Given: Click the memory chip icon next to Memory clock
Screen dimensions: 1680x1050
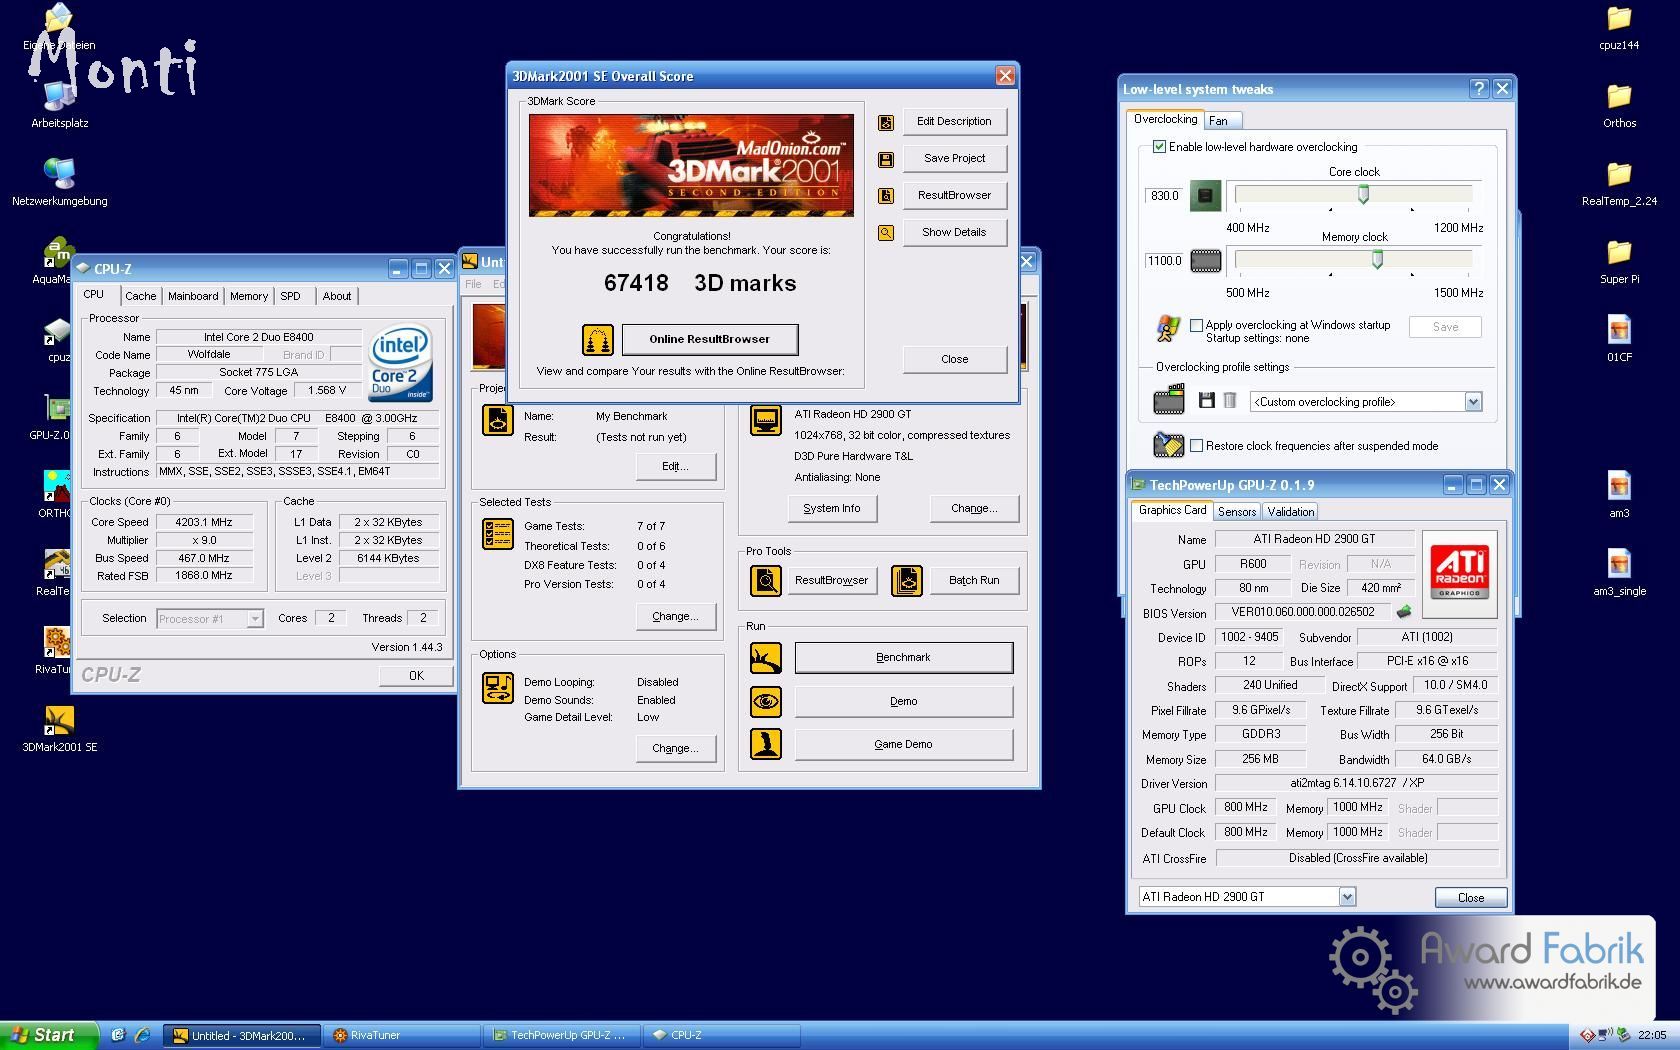Looking at the screenshot, I should pyautogui.click(x=1205, y=261).
